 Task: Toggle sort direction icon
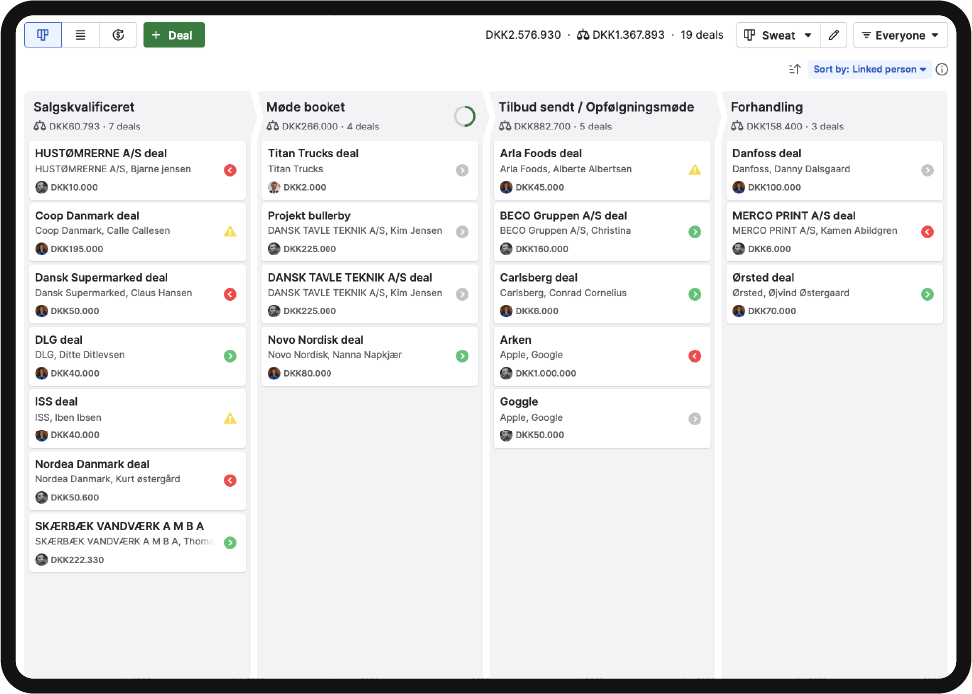(795, 69)
